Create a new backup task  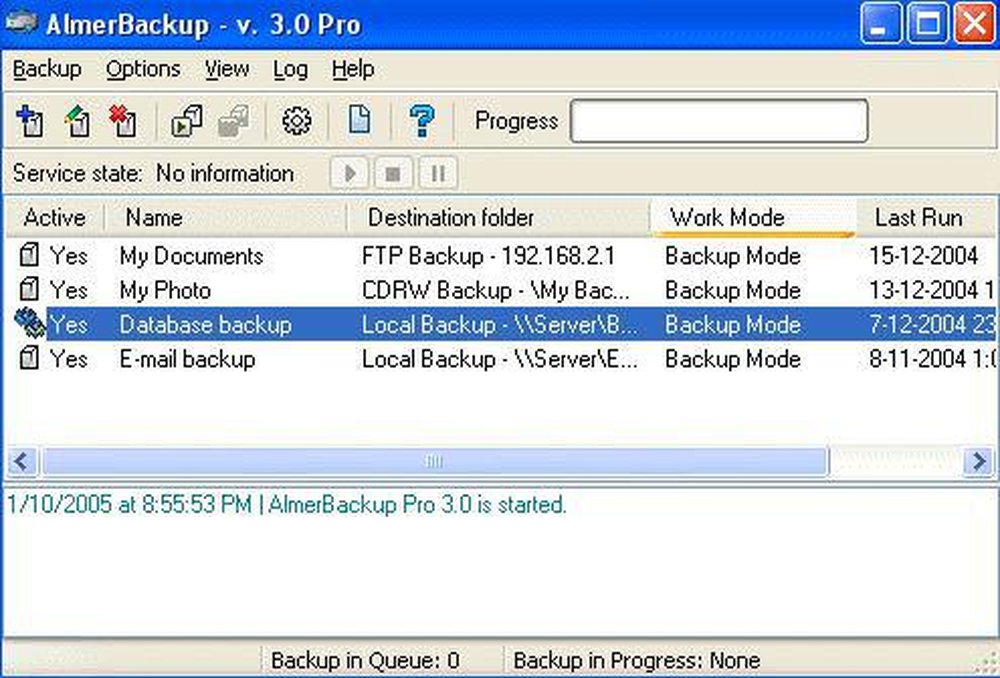(30, 120)
